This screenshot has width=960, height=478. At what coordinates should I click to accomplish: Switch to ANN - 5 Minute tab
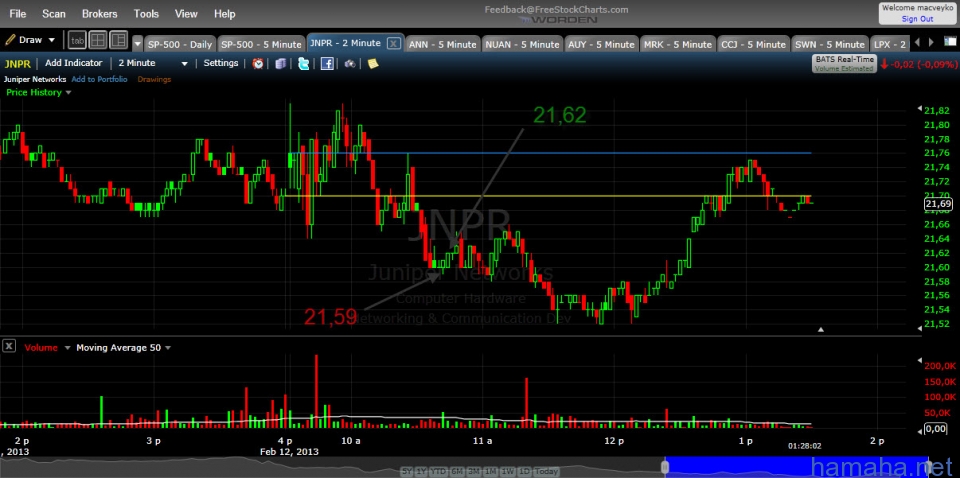pos(442,44)
